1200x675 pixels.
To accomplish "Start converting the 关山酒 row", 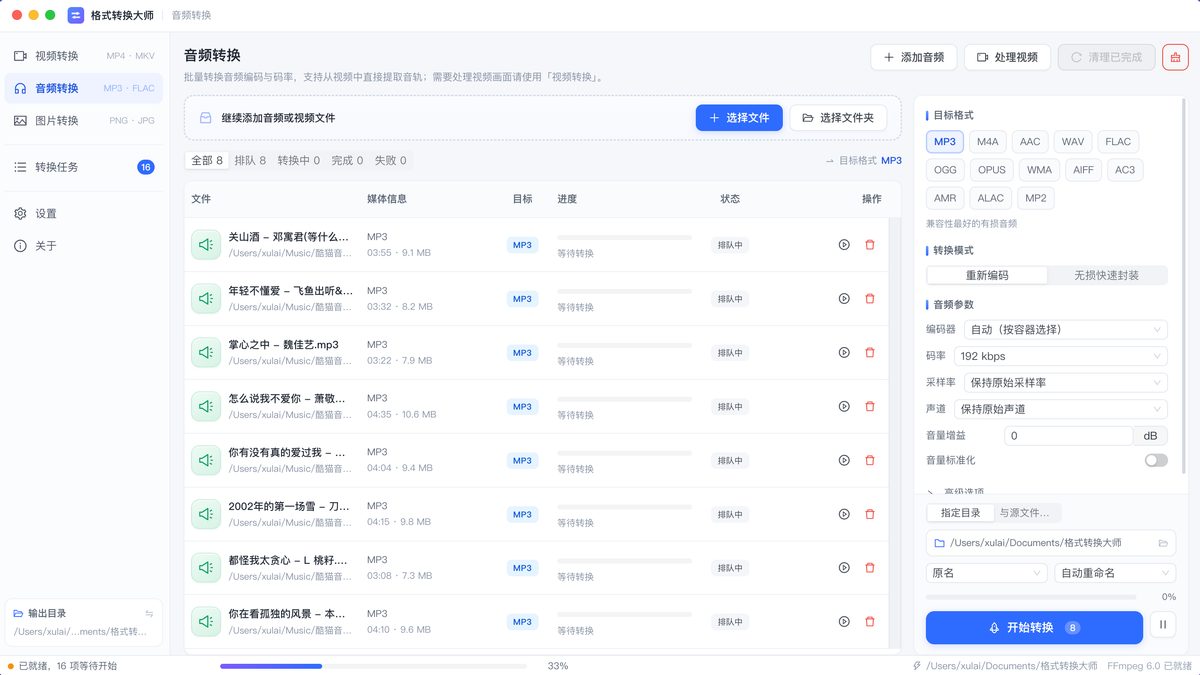I will pos(844,245).
